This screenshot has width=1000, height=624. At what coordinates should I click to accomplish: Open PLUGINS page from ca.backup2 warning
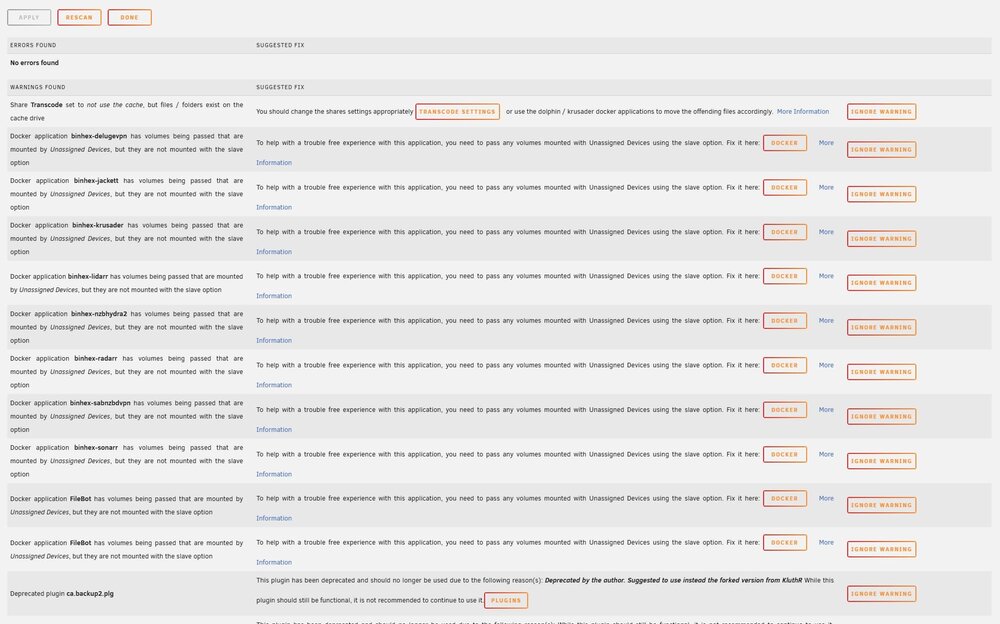[506, 600]
